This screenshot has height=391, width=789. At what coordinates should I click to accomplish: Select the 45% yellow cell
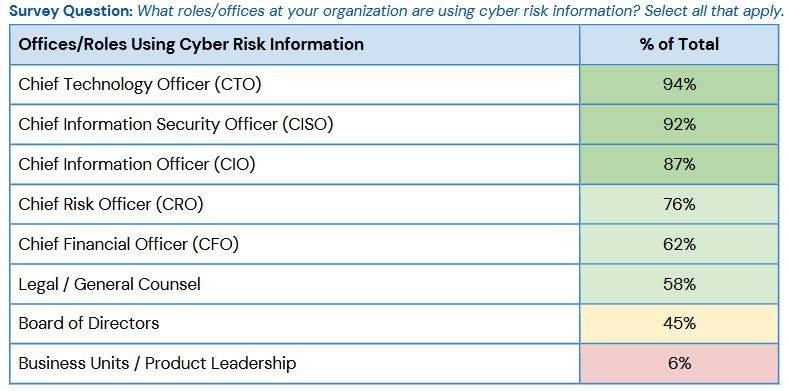679,323
